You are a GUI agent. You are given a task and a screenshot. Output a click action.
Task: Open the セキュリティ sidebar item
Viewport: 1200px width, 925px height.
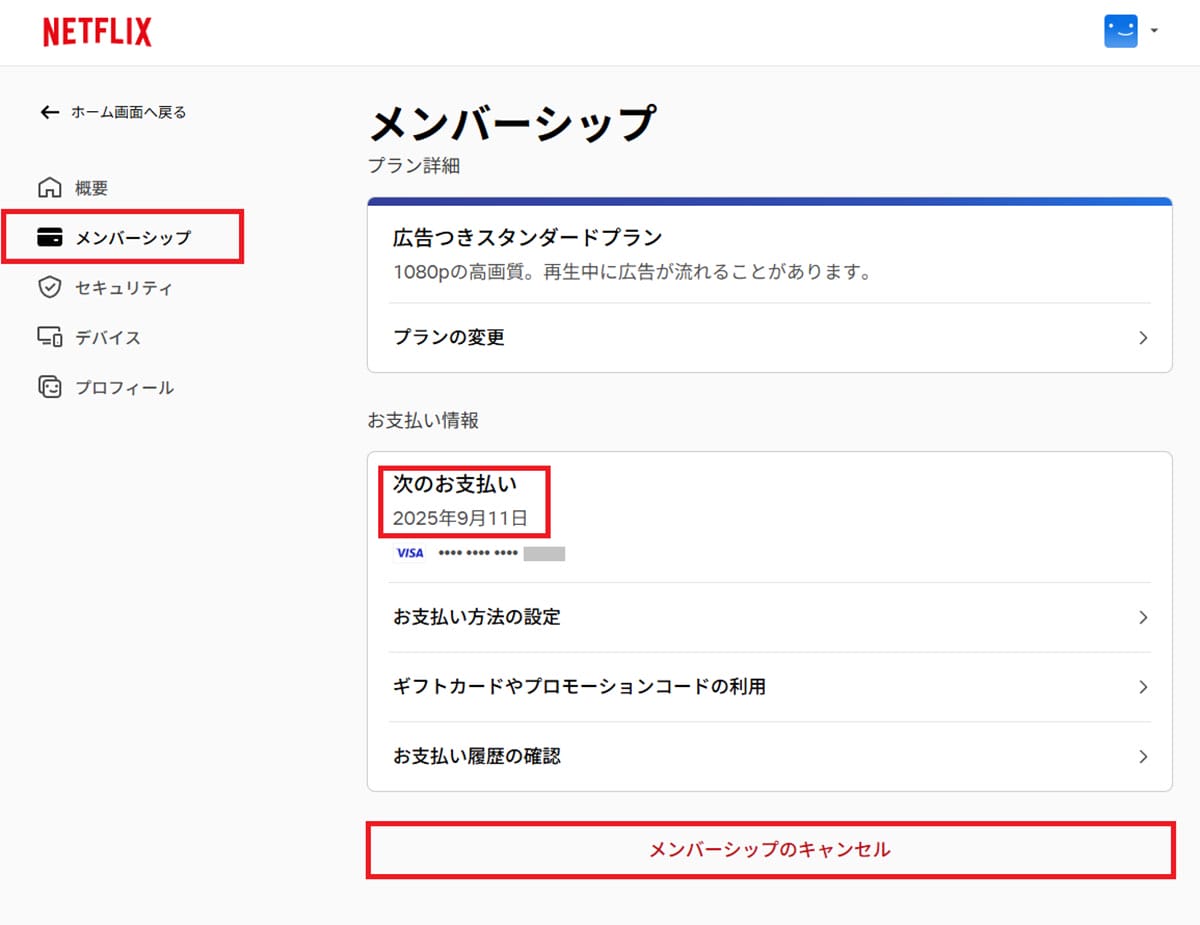[124, 288]
